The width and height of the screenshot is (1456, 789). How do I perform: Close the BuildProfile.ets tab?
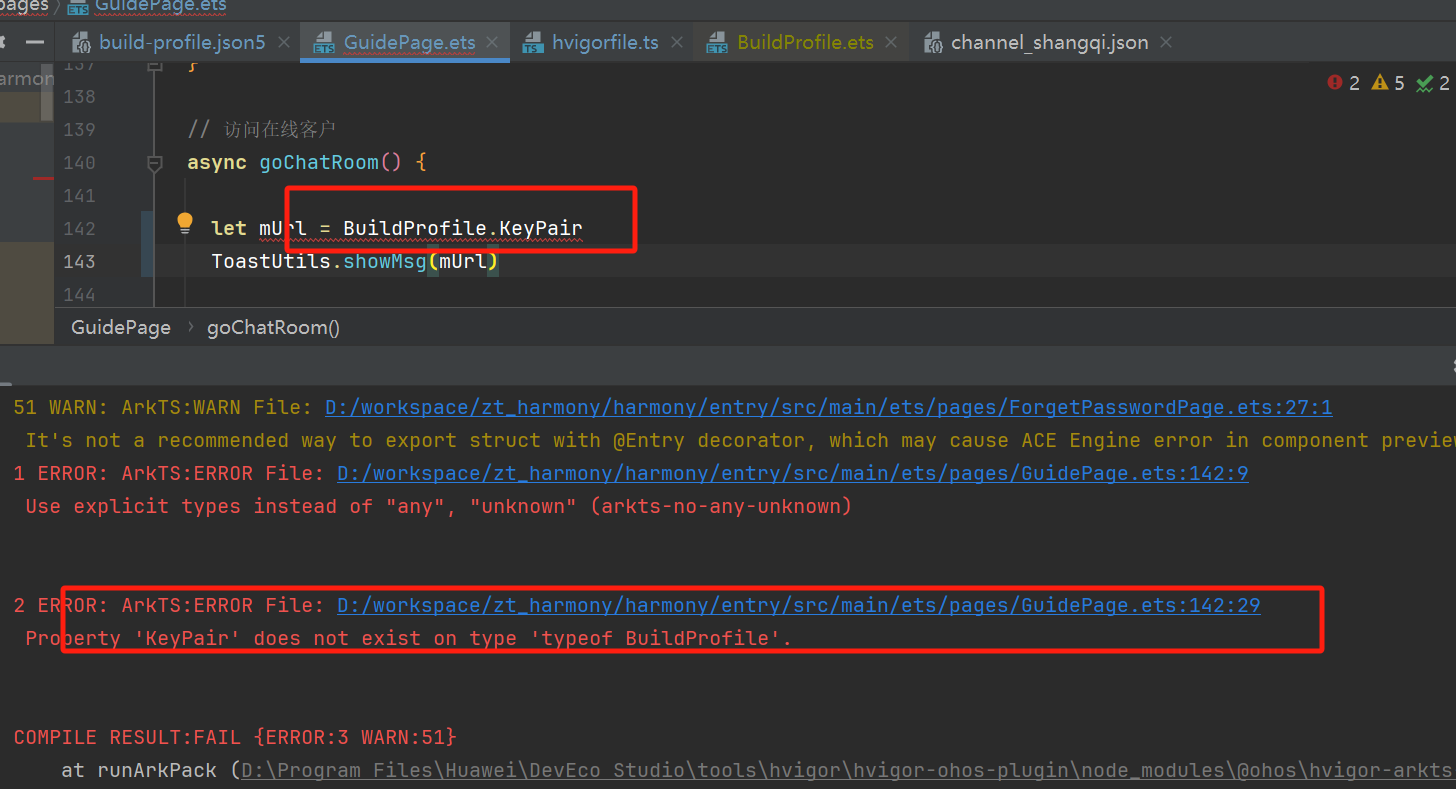tap(892, 43)
